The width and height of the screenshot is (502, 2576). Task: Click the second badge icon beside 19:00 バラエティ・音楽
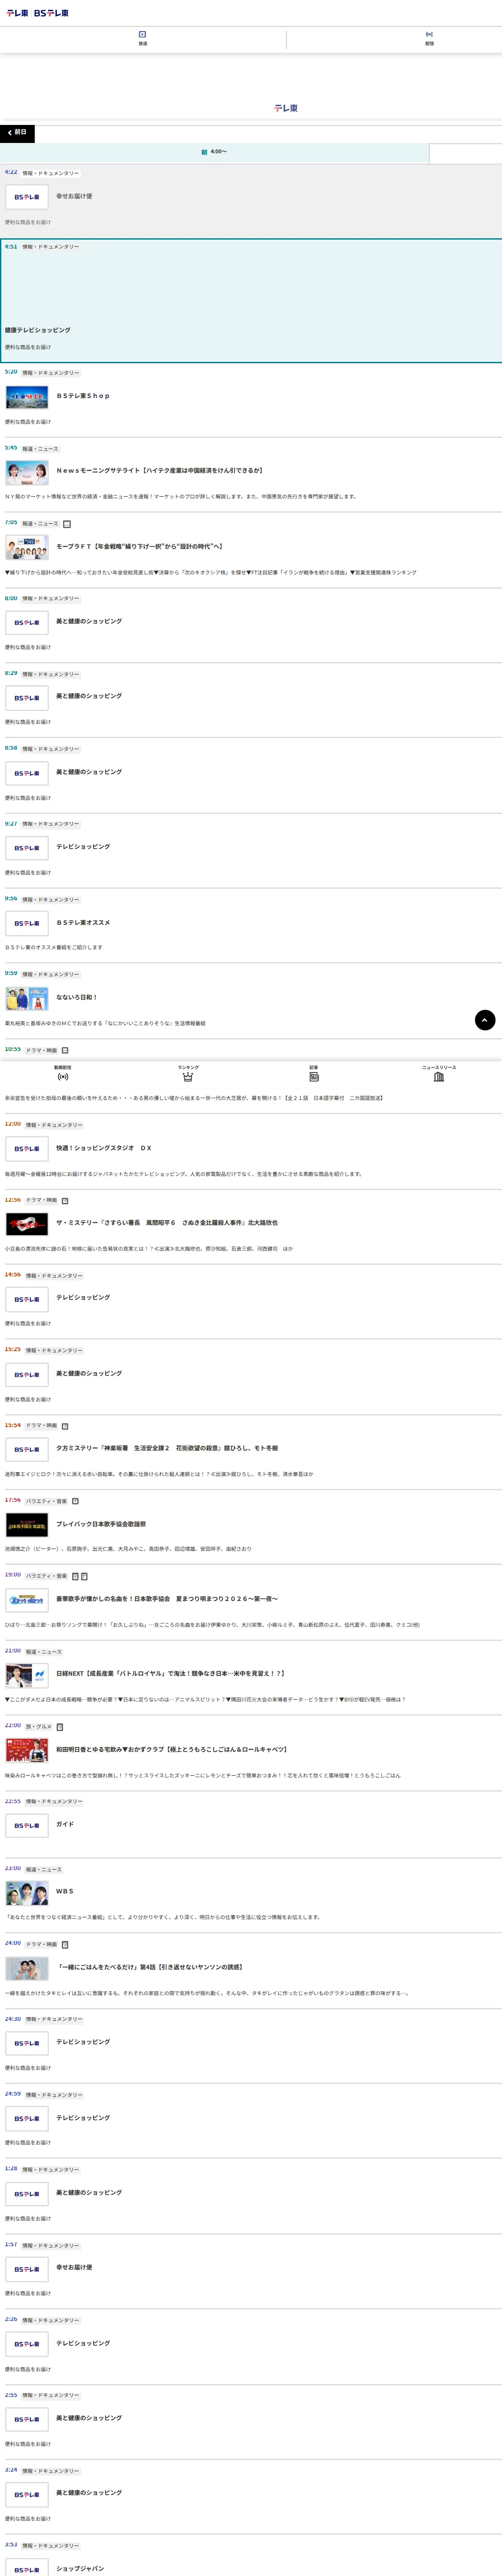click(x=84, y=1576)
